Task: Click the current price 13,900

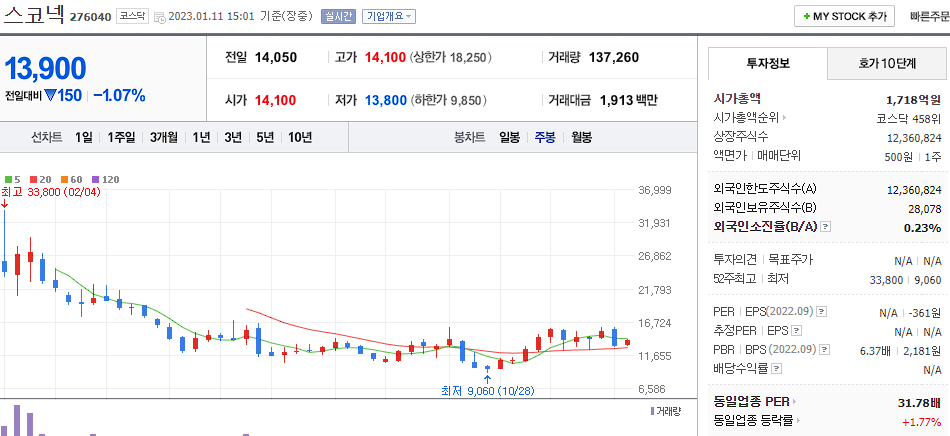Action: coord(45,68)
